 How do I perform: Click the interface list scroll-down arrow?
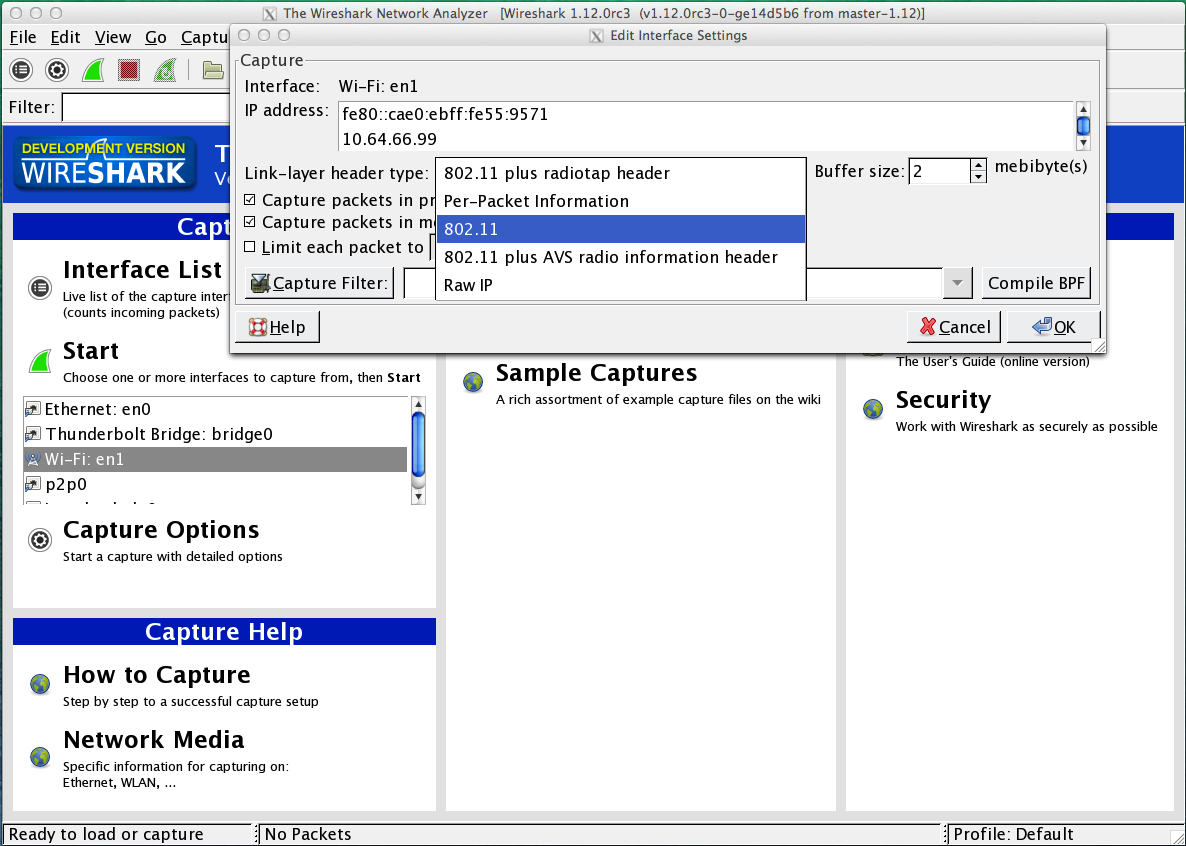click(x=418, y=496)
